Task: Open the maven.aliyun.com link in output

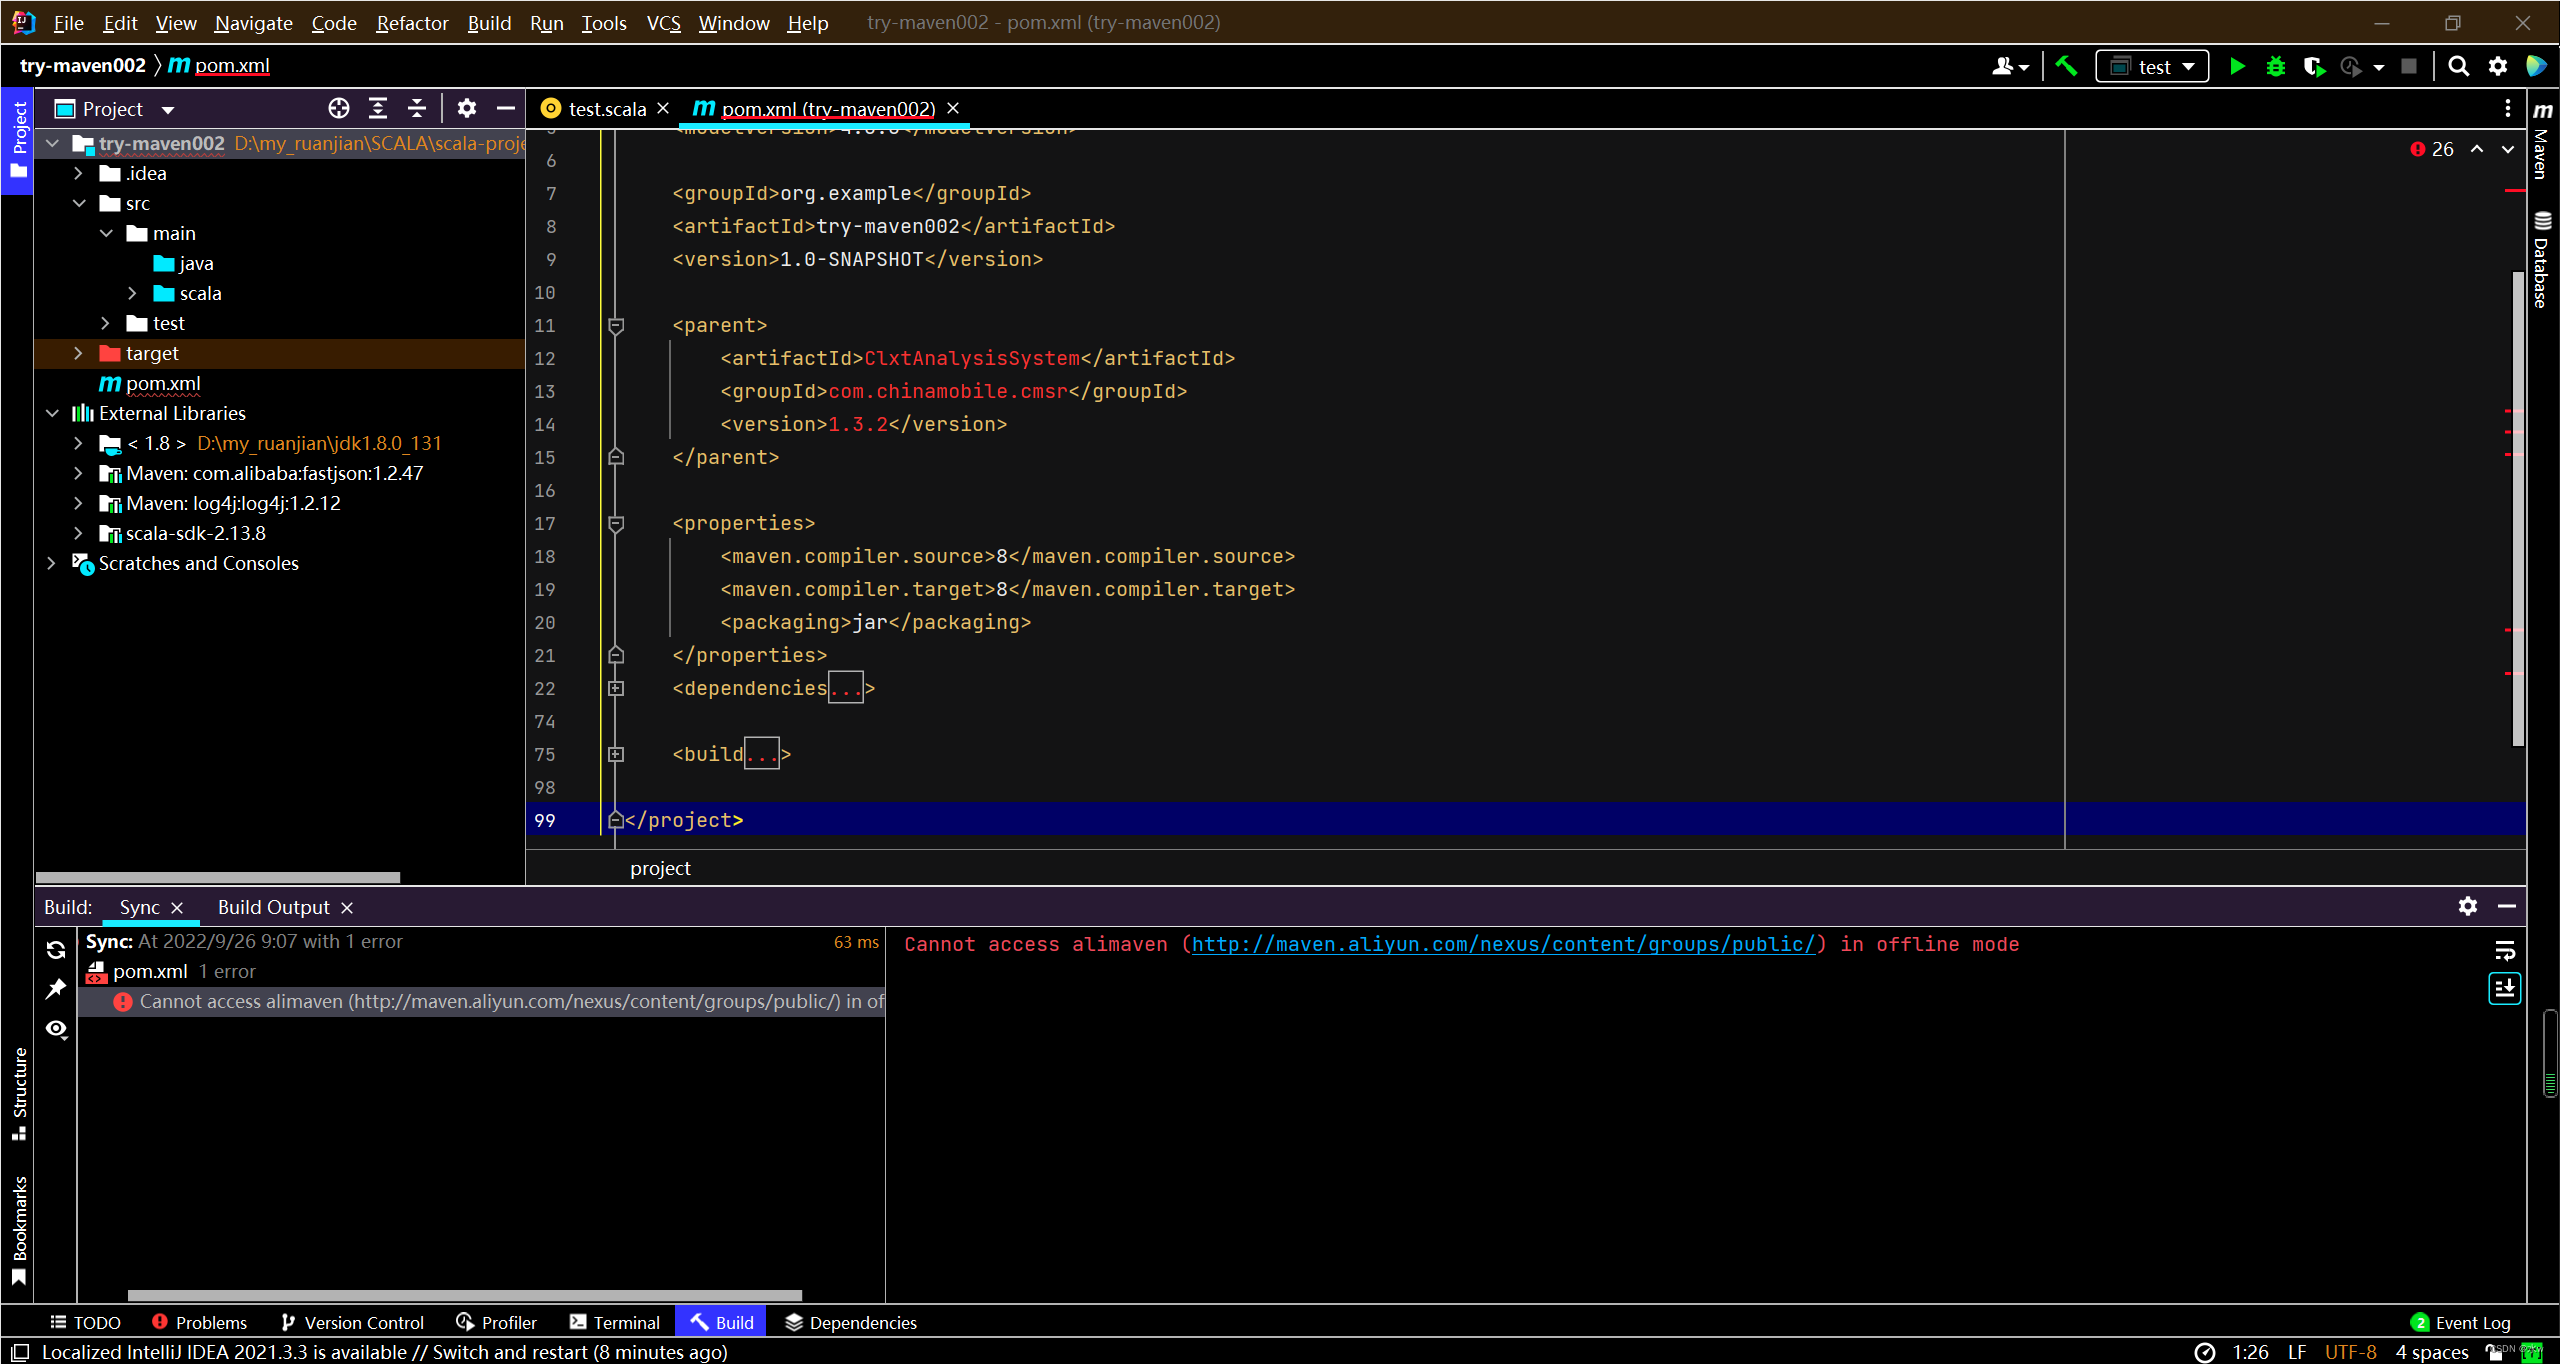Action: [x=1503, y=944]
